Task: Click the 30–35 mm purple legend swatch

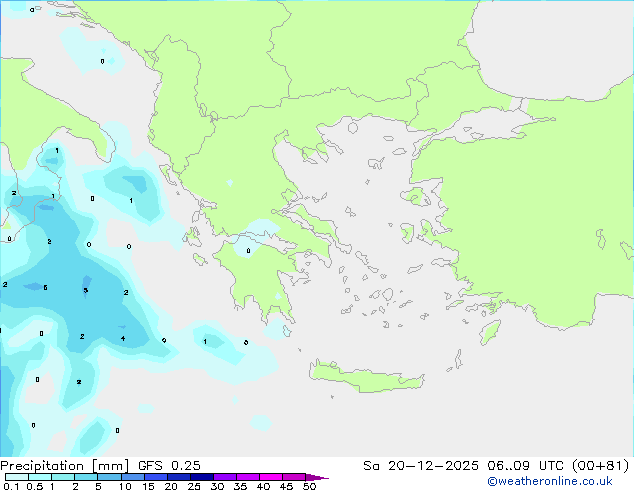Action: click(x=225, y=477)
